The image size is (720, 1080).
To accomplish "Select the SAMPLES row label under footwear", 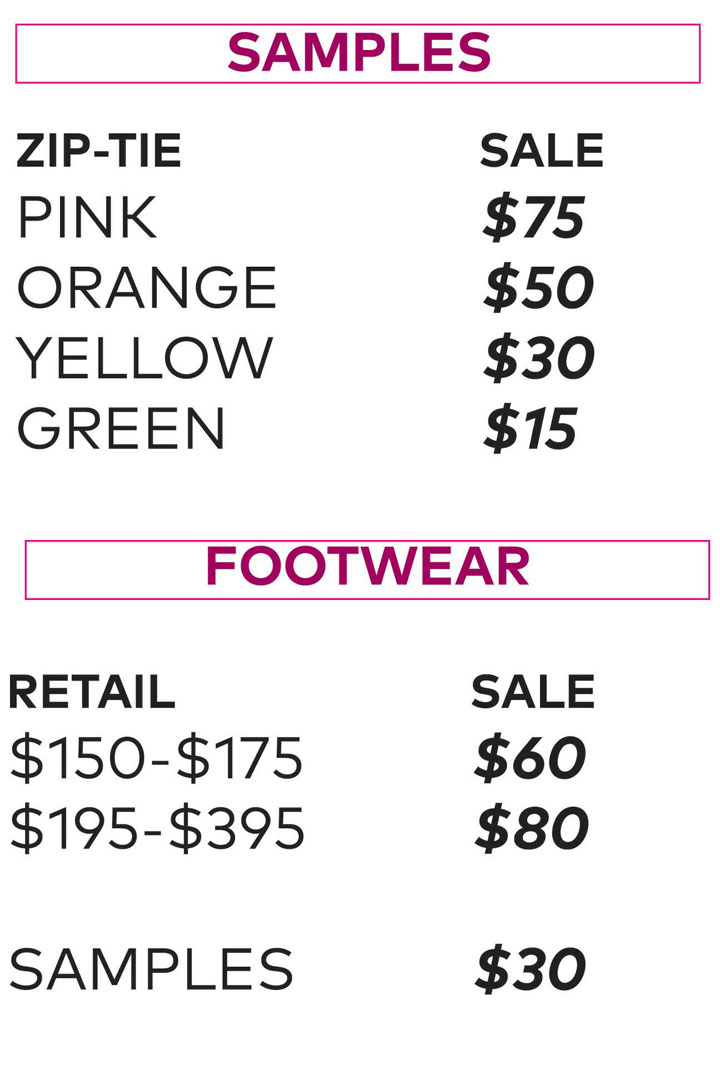I will coord(151,969).
